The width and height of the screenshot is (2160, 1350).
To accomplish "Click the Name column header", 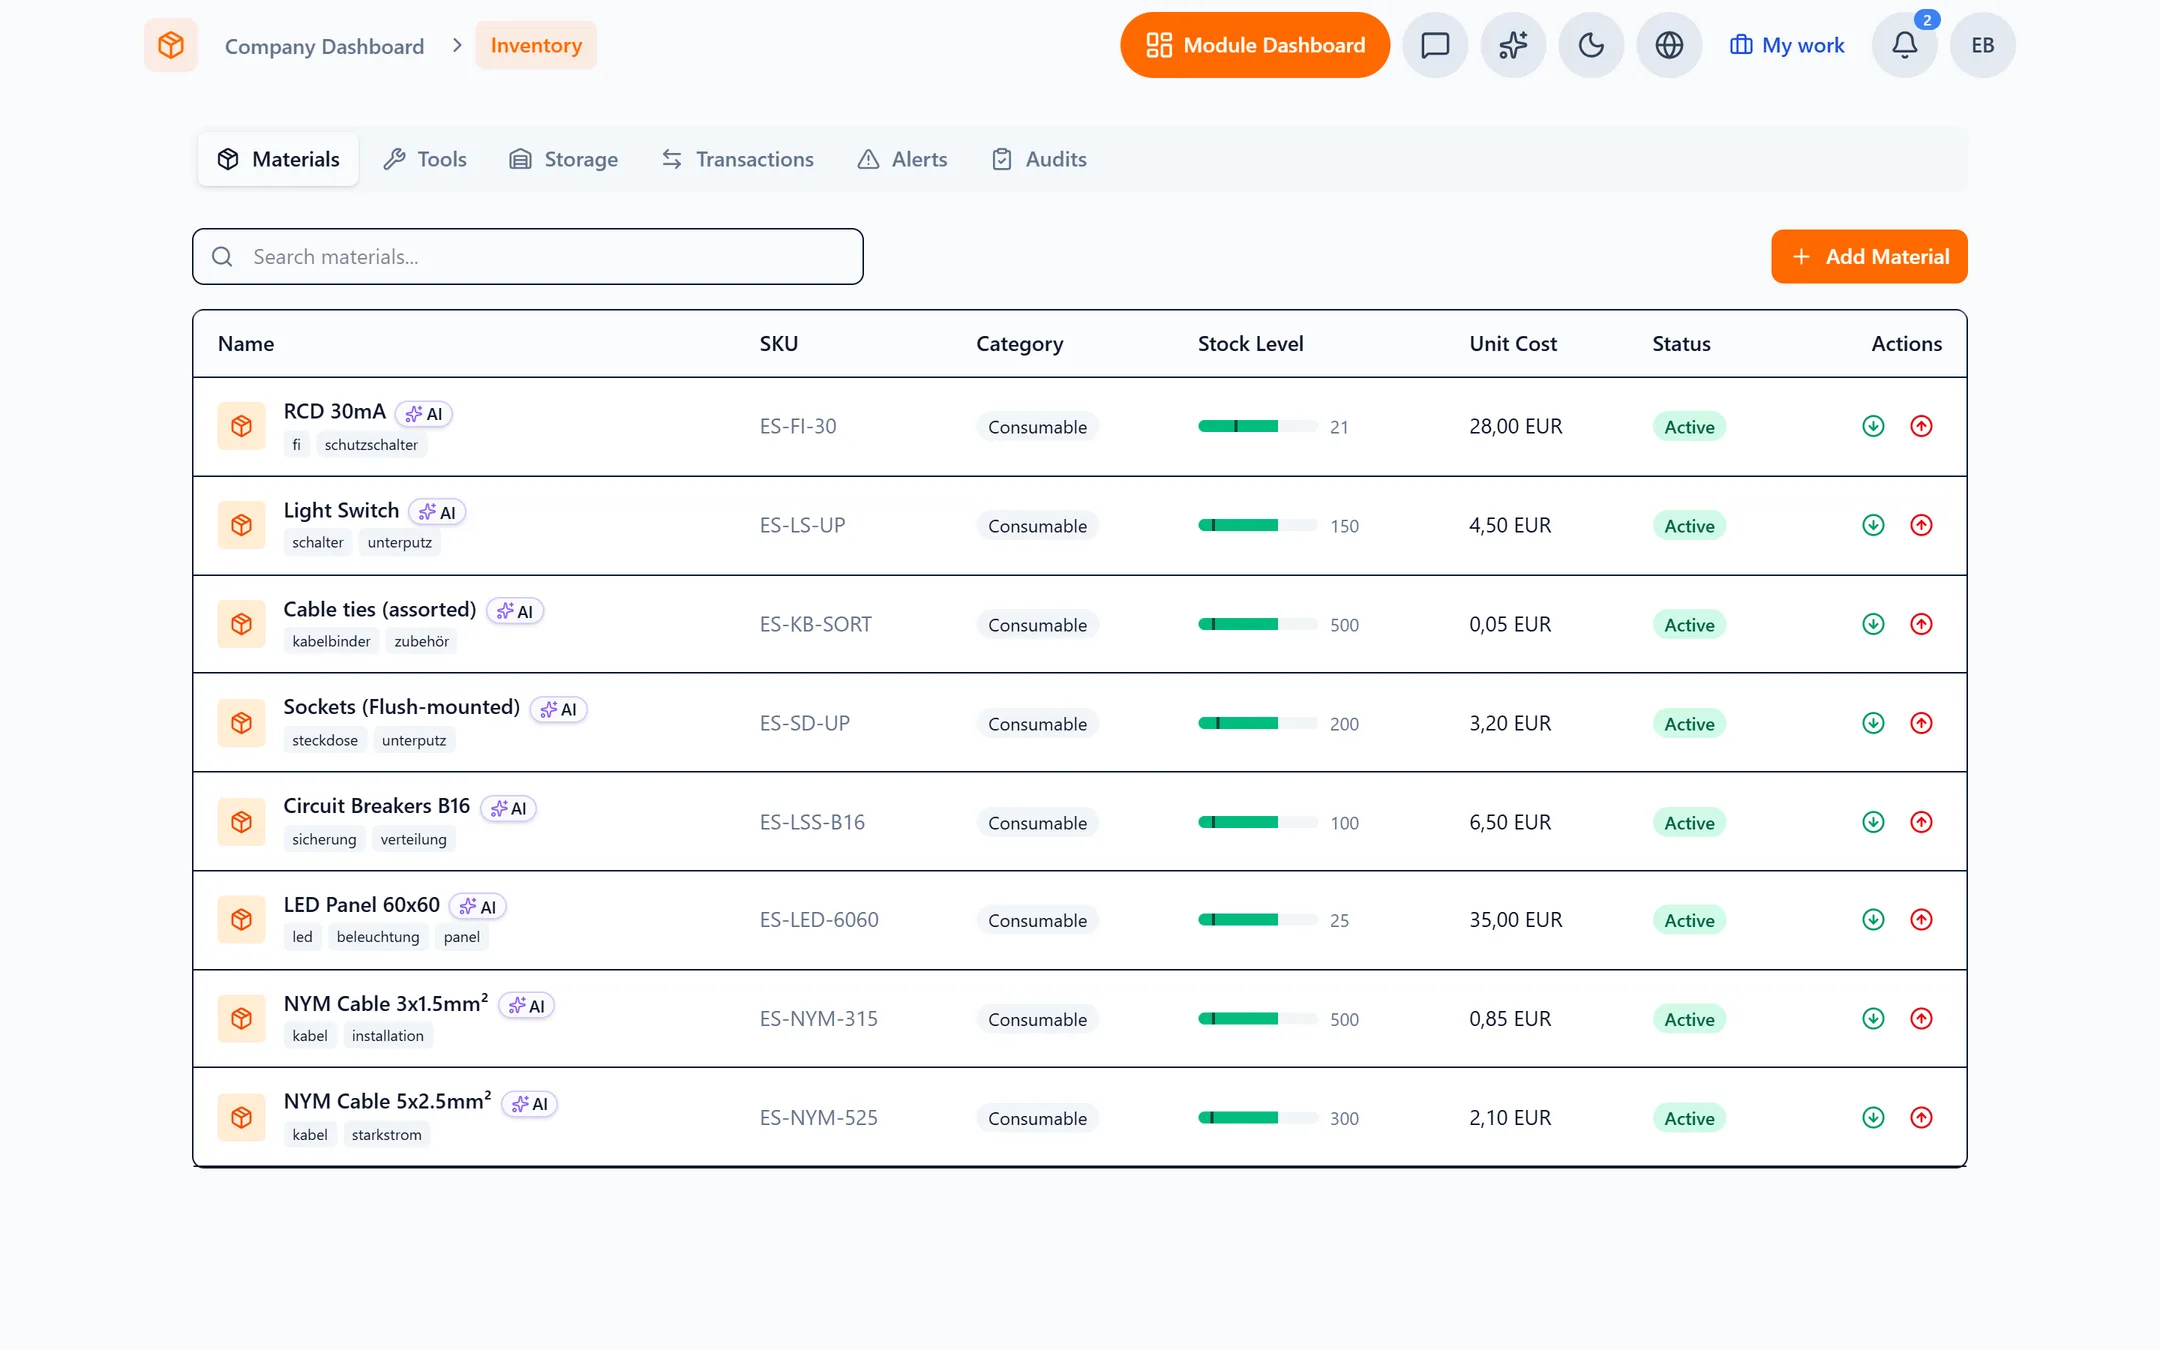I will point(246,344).
